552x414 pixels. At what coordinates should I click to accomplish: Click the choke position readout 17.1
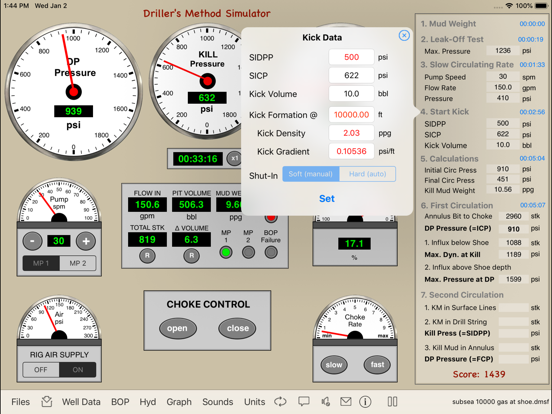pos(354,244)
